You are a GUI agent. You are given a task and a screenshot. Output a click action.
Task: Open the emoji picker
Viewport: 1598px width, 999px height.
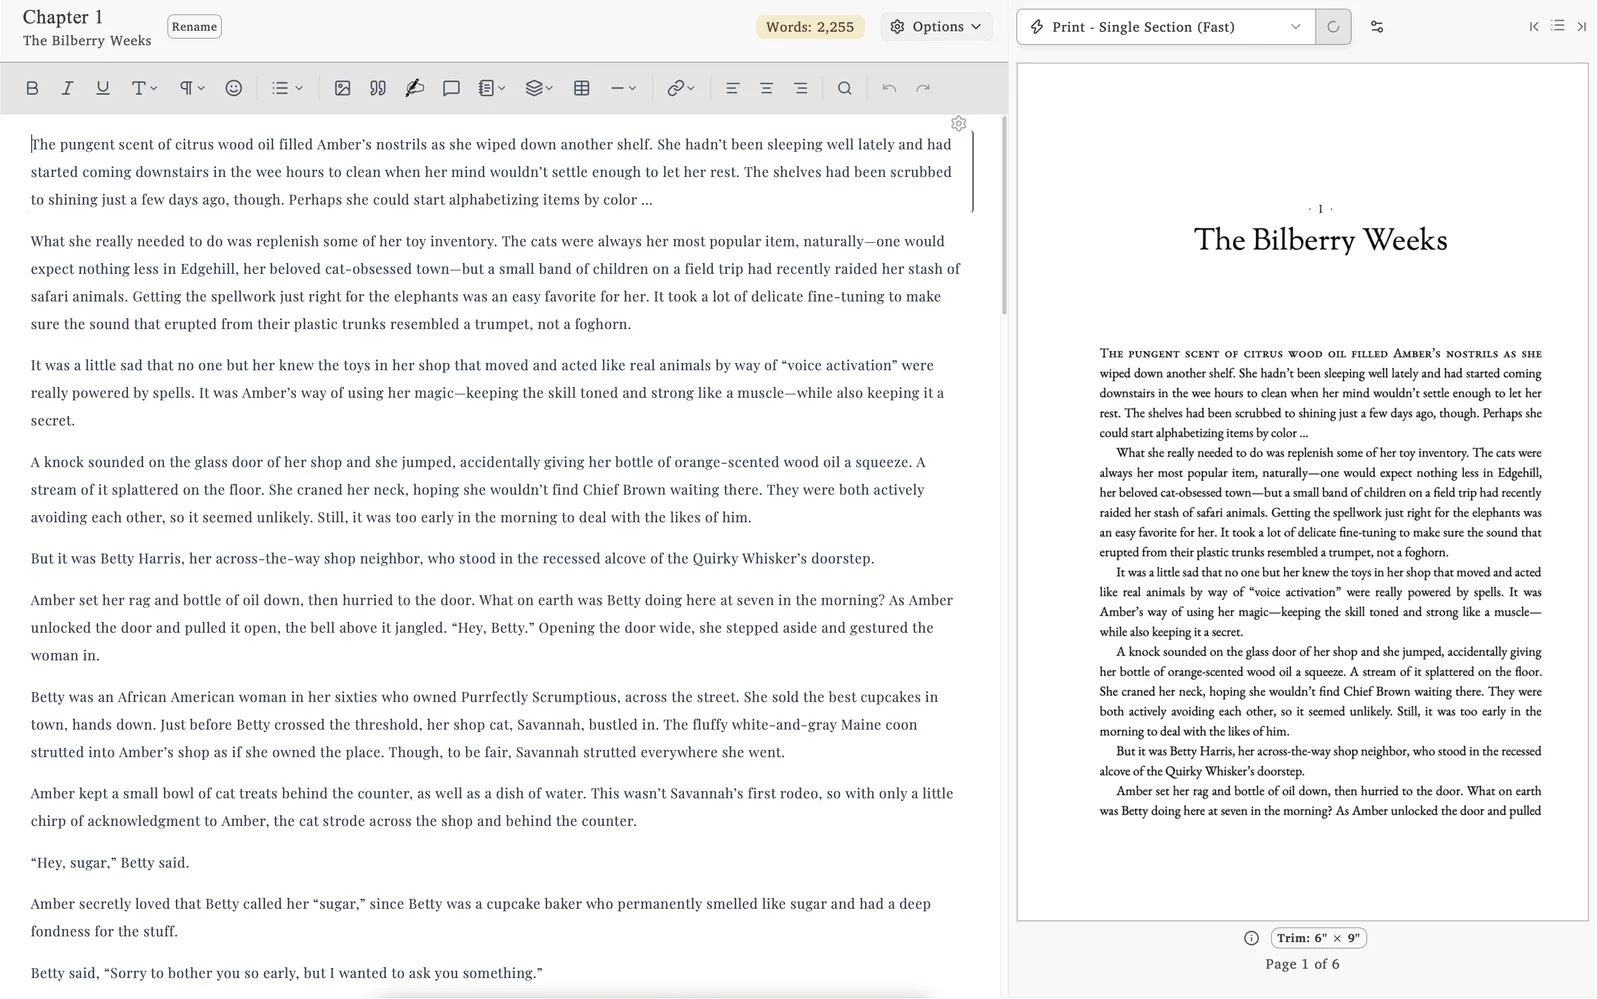coord(233,88)
